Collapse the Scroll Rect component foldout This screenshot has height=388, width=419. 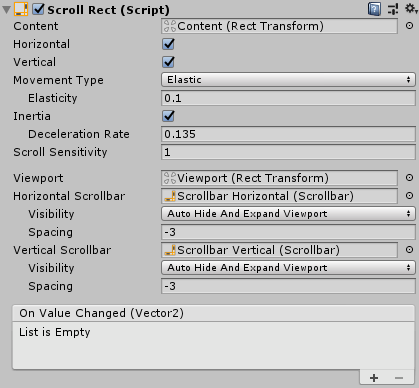tap(6, 10)
